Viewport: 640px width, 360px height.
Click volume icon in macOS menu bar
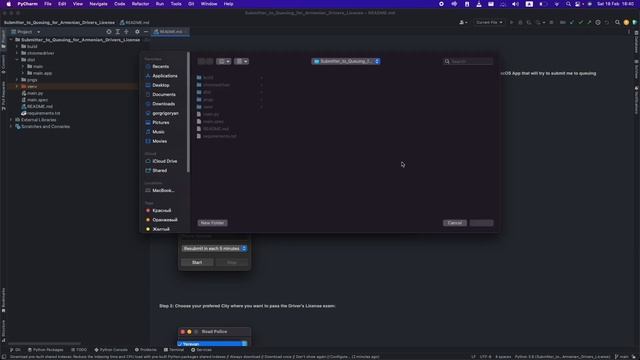tap(516, 4)
